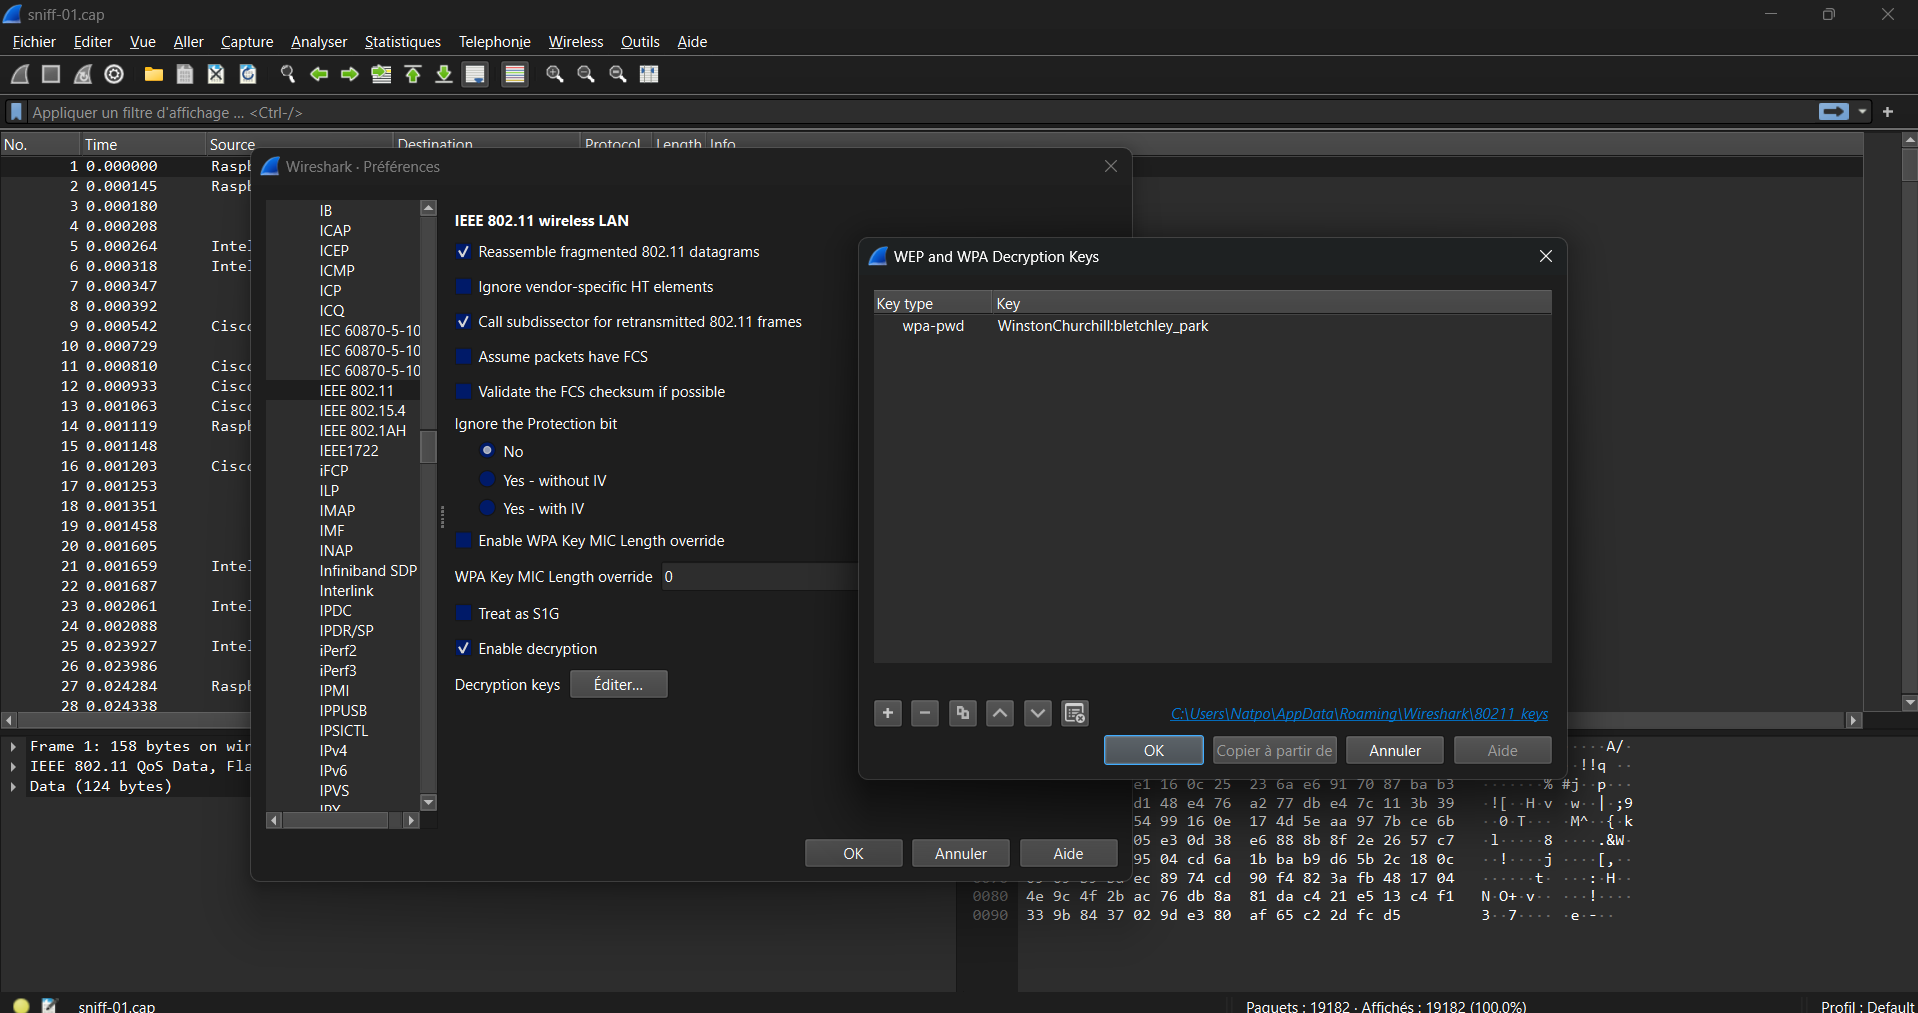Click the copy key entry icon
This screenshot has height=1013, width=1918.
(x=962, y=713)
